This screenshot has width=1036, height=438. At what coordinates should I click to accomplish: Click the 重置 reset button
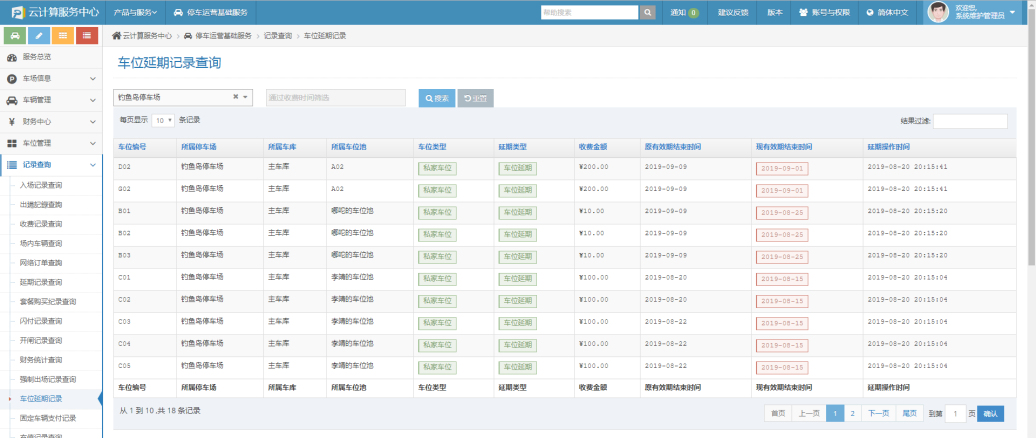tap(475, 98)
